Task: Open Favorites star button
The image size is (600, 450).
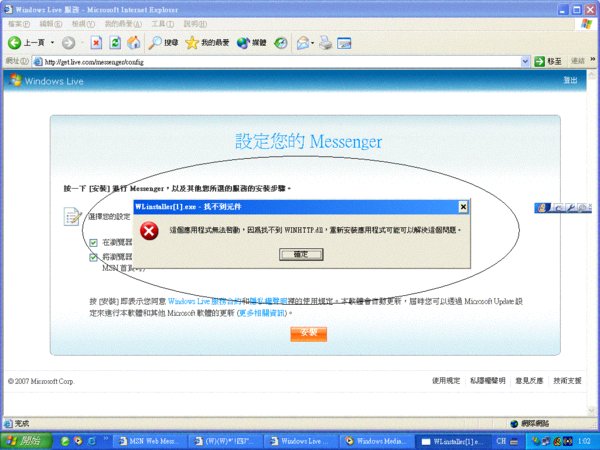Action: pyautogui.click(x=207, y=42)
